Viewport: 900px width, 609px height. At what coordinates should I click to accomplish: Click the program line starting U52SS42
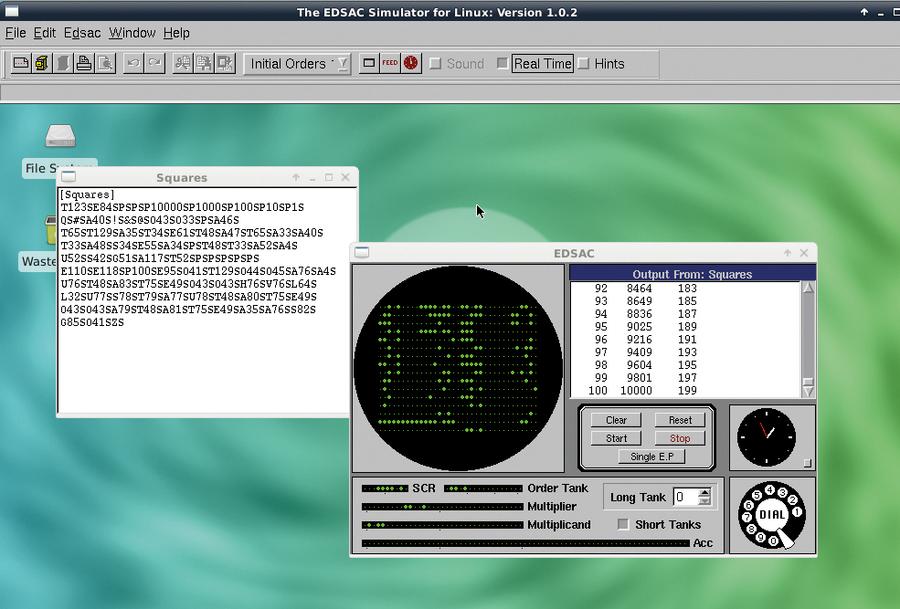160,258
